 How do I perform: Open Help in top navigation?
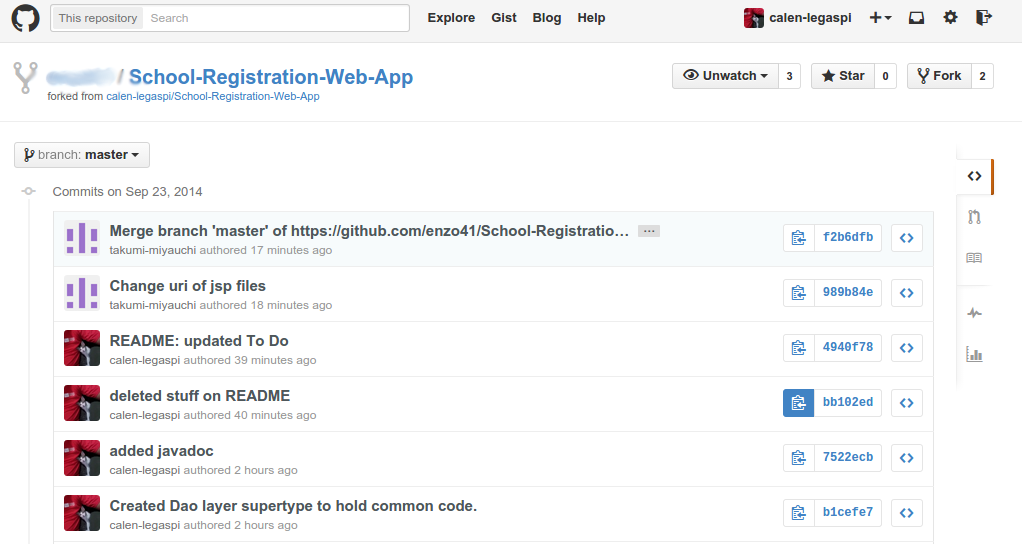[x=591, y=18]
